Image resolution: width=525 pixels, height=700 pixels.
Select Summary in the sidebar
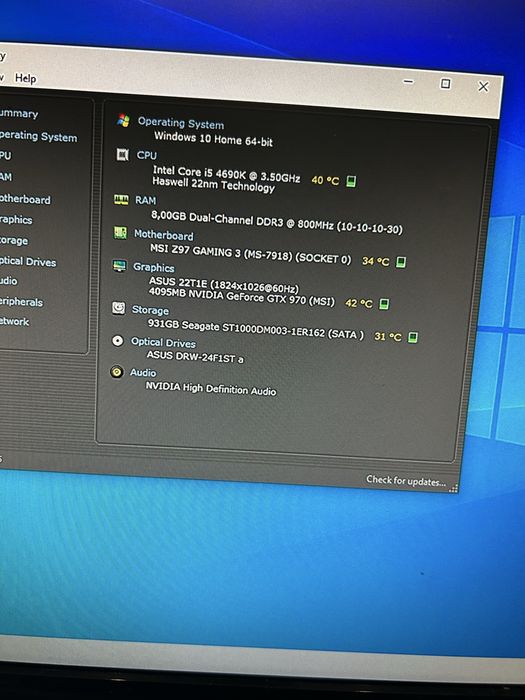[19, 113]
